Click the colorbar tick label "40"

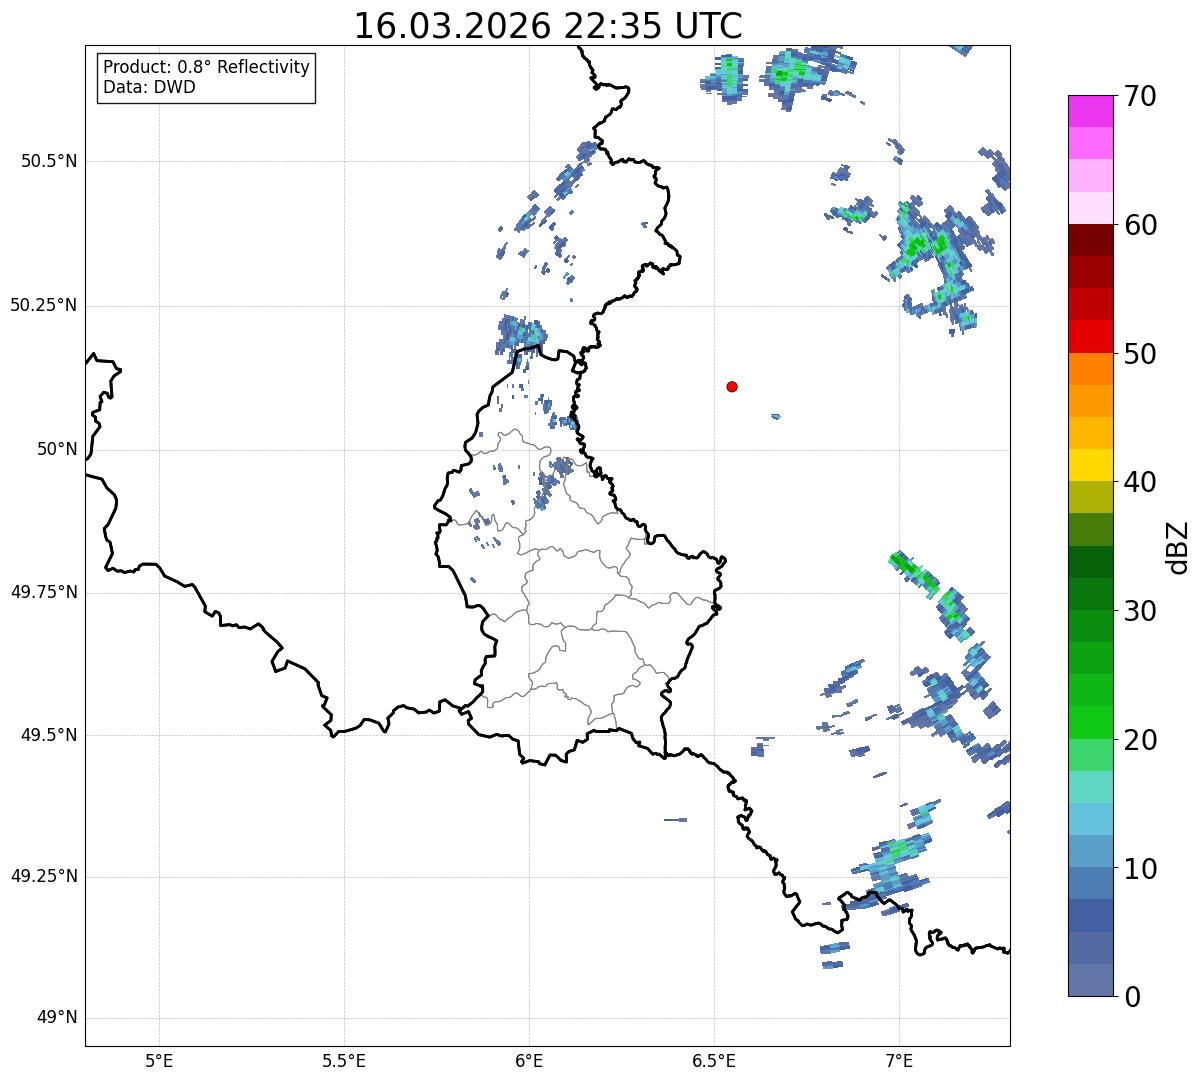coord(1139,482)
